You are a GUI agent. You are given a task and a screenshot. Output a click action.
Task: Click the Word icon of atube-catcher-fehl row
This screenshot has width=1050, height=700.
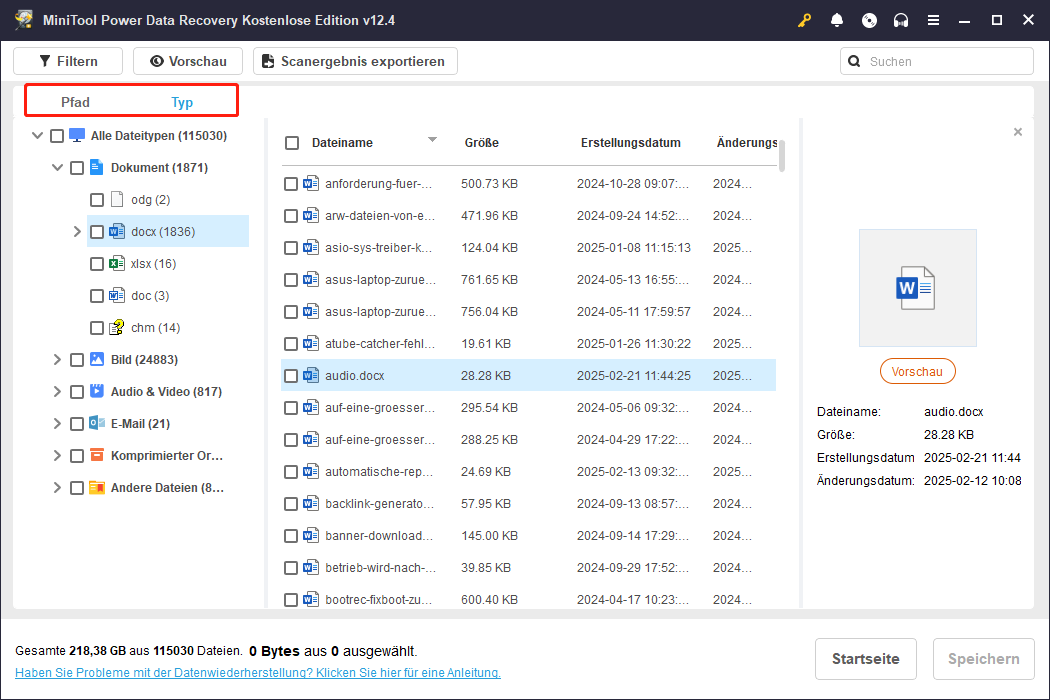point(311,344)
